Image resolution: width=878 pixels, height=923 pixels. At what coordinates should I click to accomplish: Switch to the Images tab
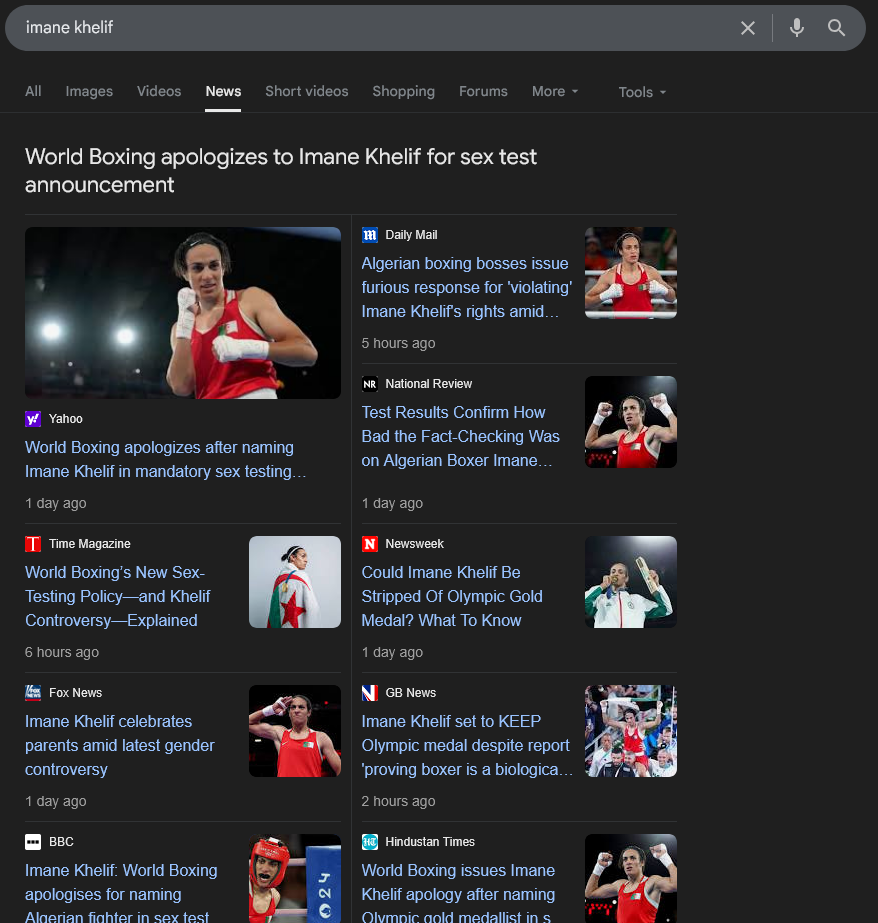89,91
